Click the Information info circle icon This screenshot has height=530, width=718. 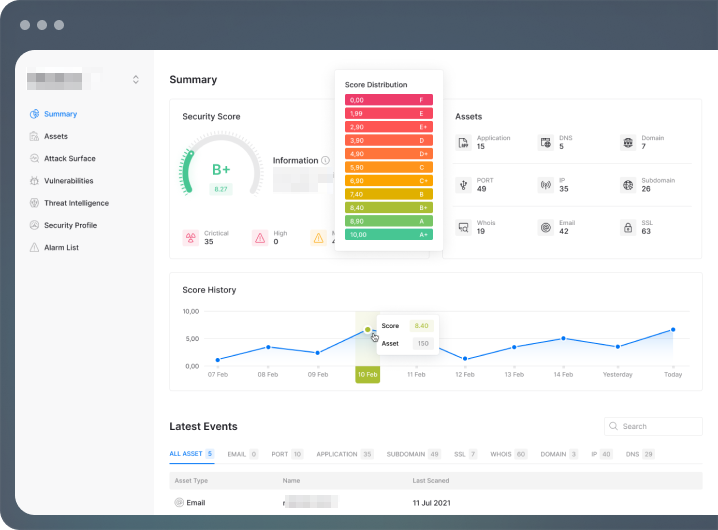(325, 160)
